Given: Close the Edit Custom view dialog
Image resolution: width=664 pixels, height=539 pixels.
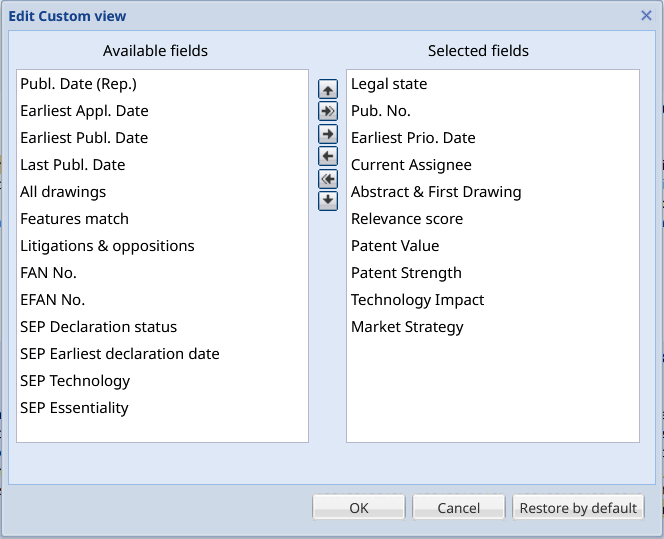Looking at the screenshot, I should point(646,16).
